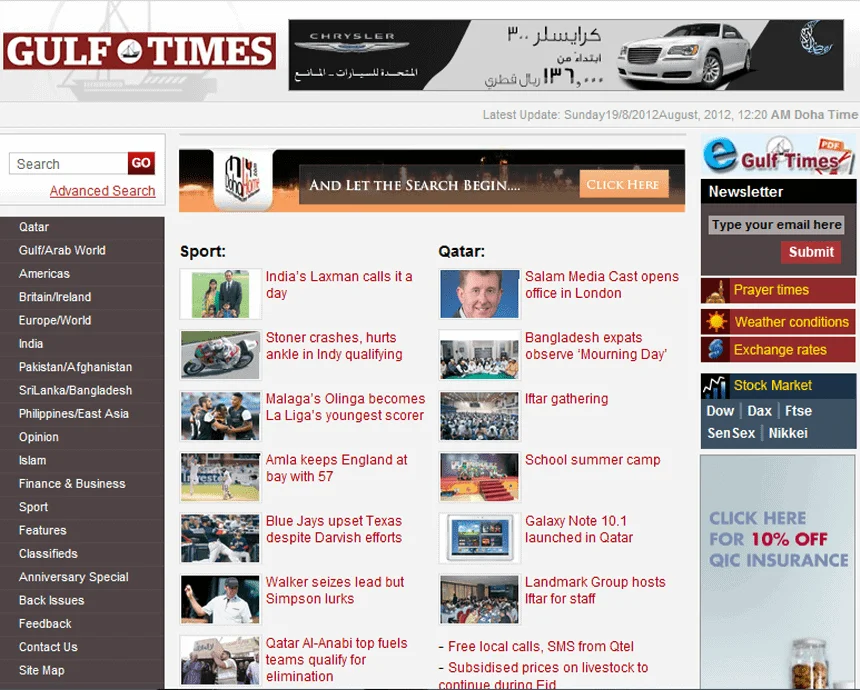This screenshot has width=860, height=690.
Task: Open the 'Iftar gathering' article link
Action: point(567,399)
